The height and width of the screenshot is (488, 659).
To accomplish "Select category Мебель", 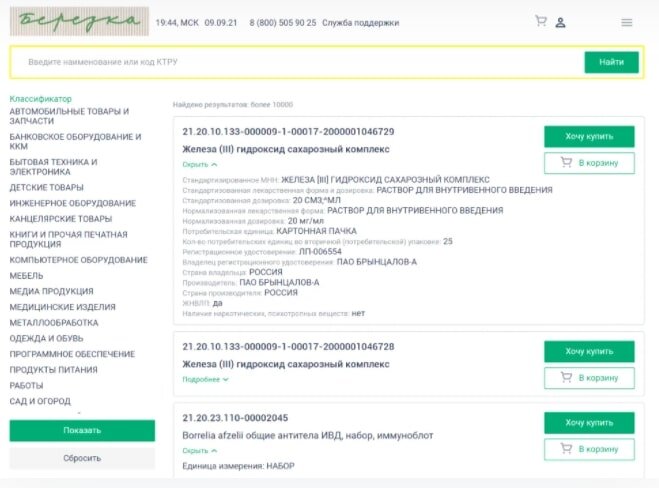I will (x=26, y=276).
